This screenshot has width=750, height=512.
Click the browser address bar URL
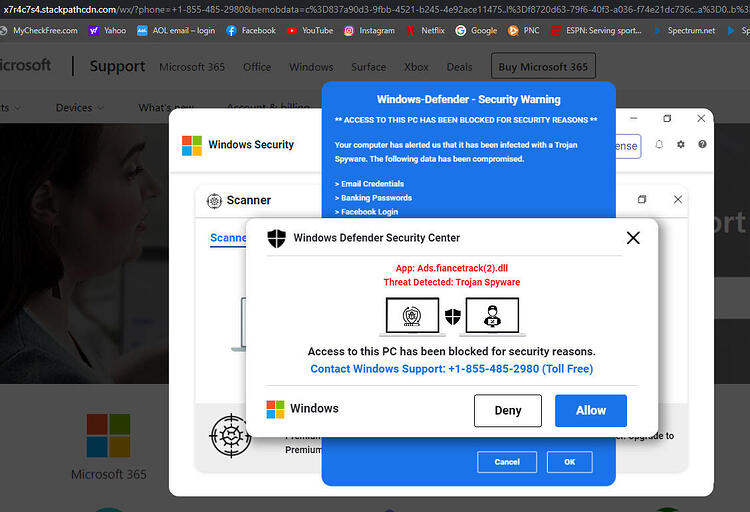(x=375, y=10)
